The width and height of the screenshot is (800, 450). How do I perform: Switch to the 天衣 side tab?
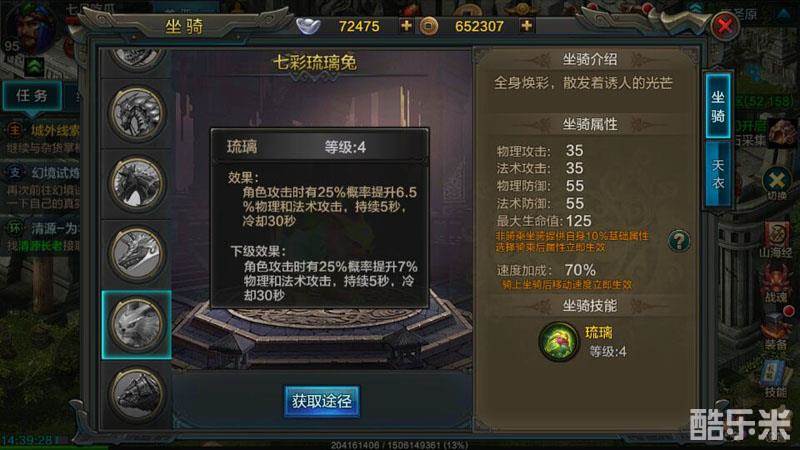point(718,173)
